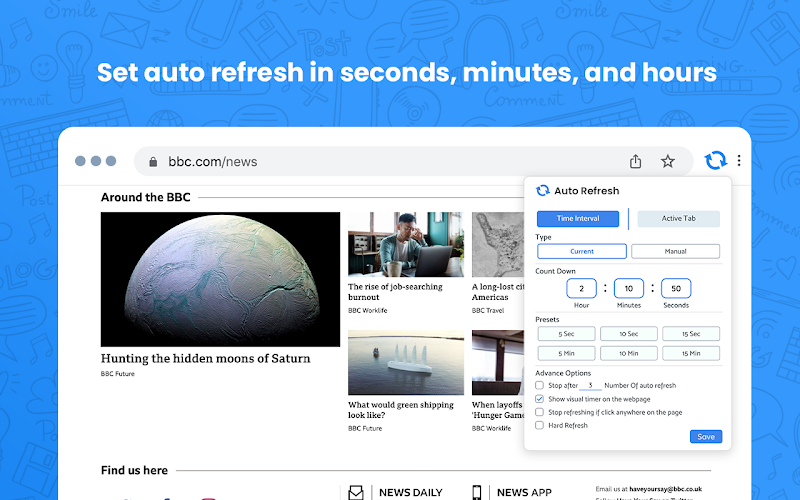This screenshot has width=800, height=500.
Task: Select the Manual type option
Action: tap(676, 251)
